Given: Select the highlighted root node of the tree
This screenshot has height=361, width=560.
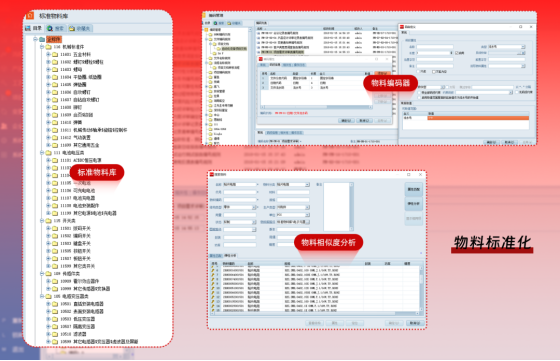Looking at the screenshot, I should click(54, 39).
